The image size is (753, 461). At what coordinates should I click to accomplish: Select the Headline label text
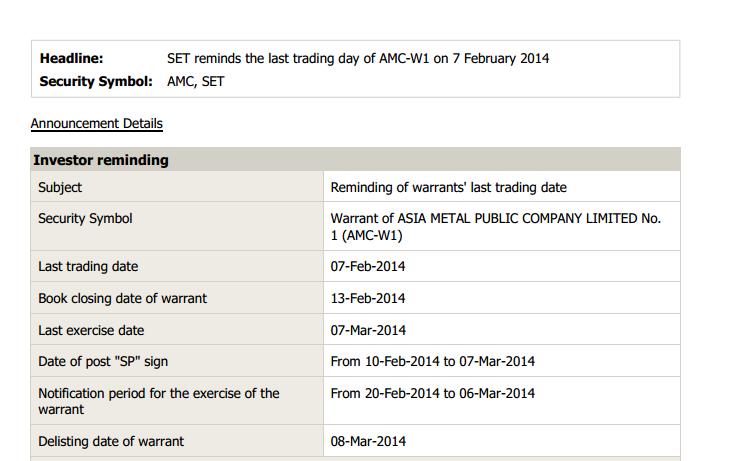72,58
